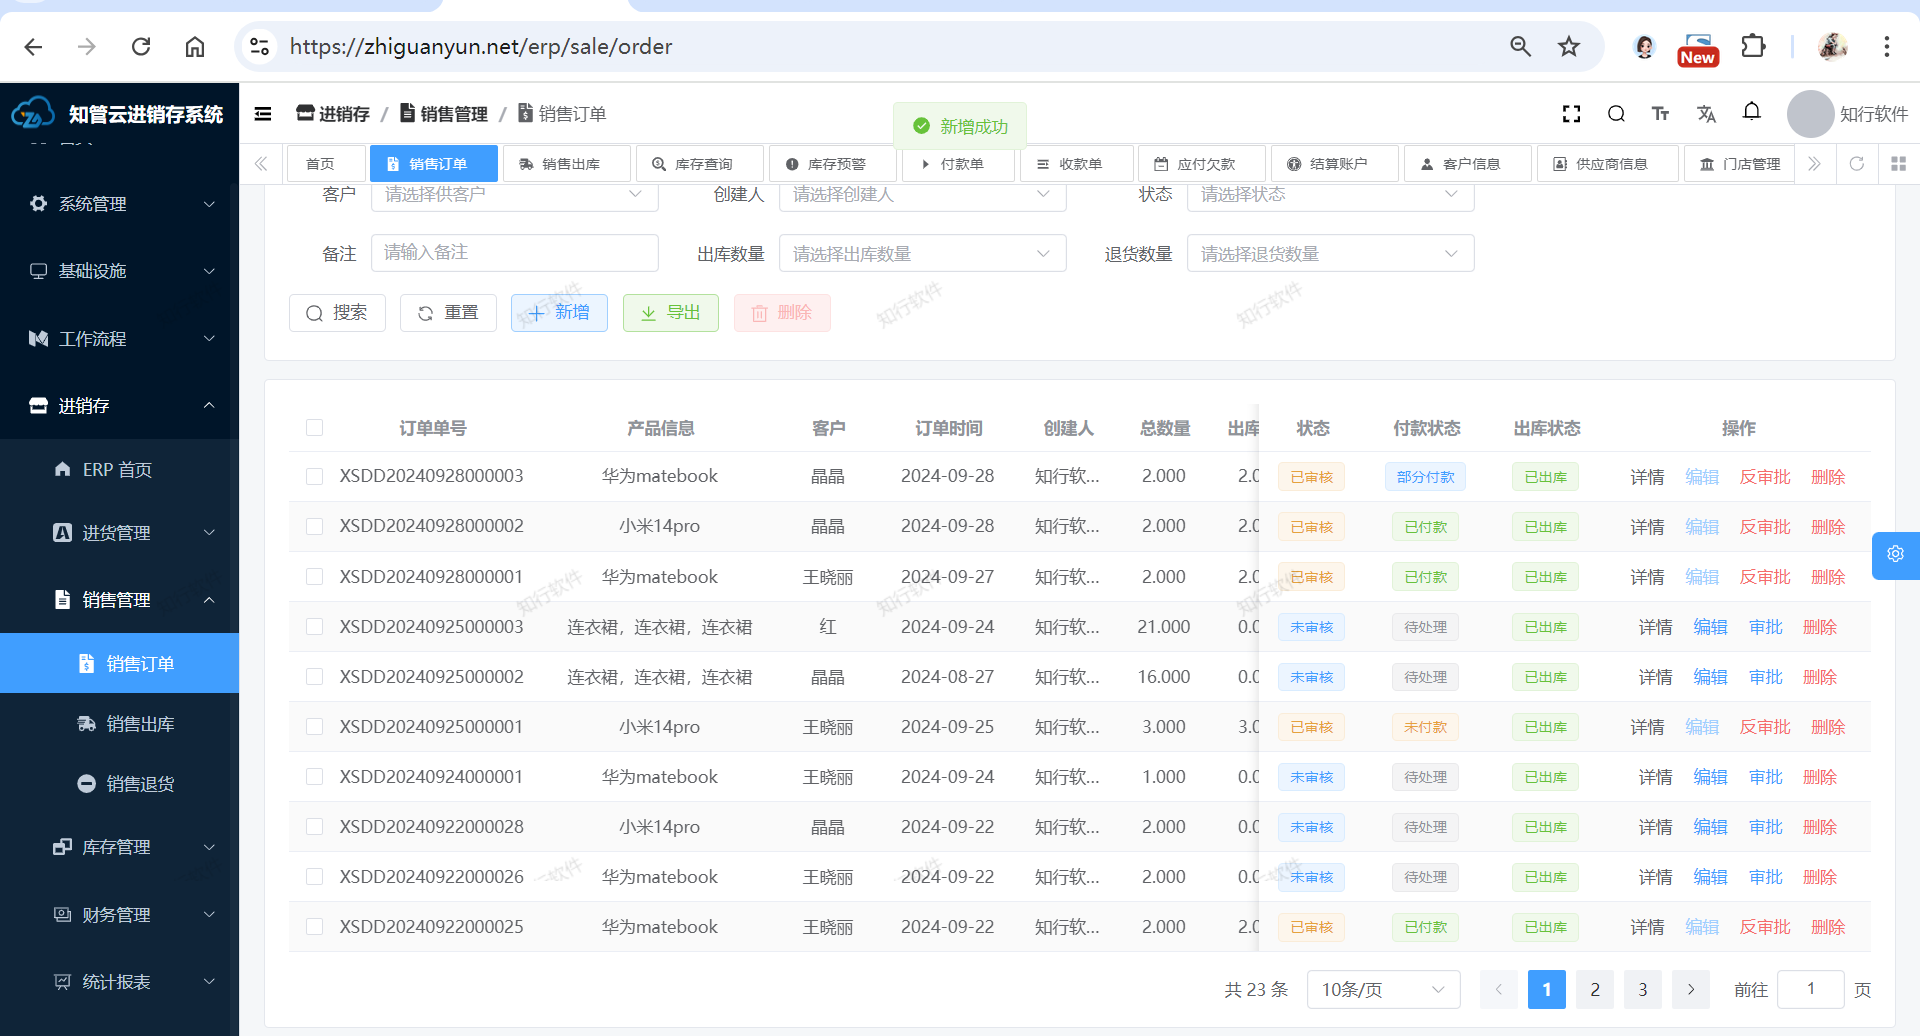1920x1036 pixels.
Task: Open 销售退货 in the sidebar
Action: 140,784
